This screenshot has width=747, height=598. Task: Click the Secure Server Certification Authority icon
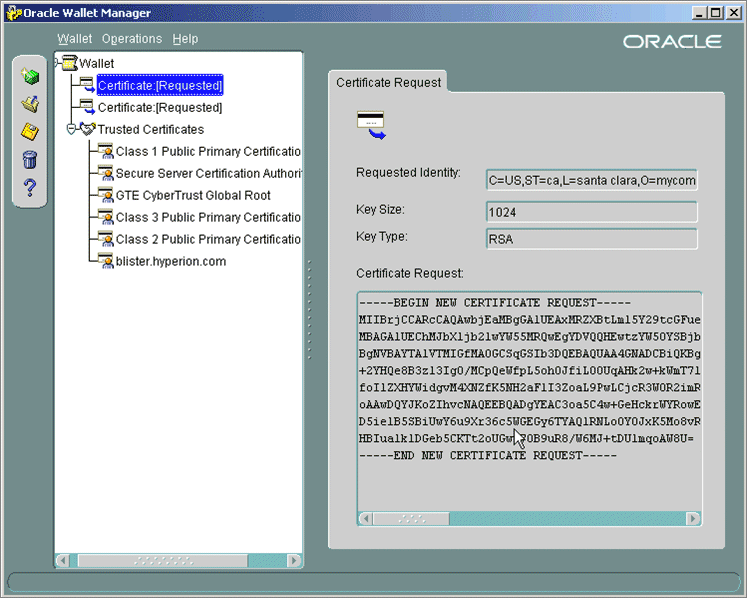105,172
